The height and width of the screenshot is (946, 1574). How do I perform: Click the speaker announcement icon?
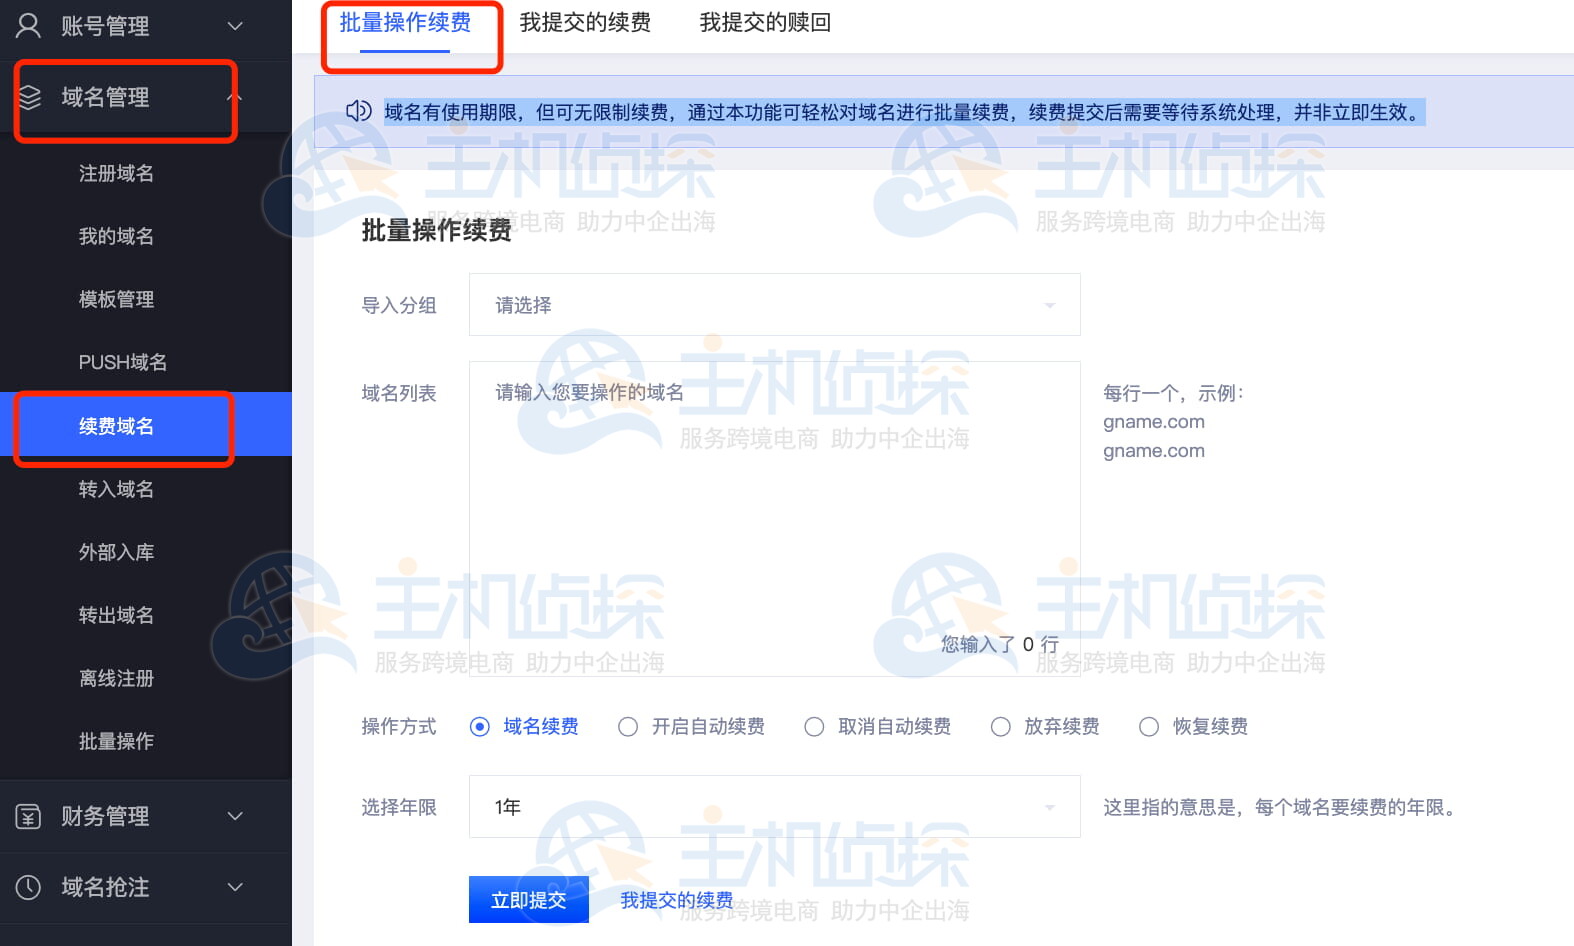pos(358,111)
